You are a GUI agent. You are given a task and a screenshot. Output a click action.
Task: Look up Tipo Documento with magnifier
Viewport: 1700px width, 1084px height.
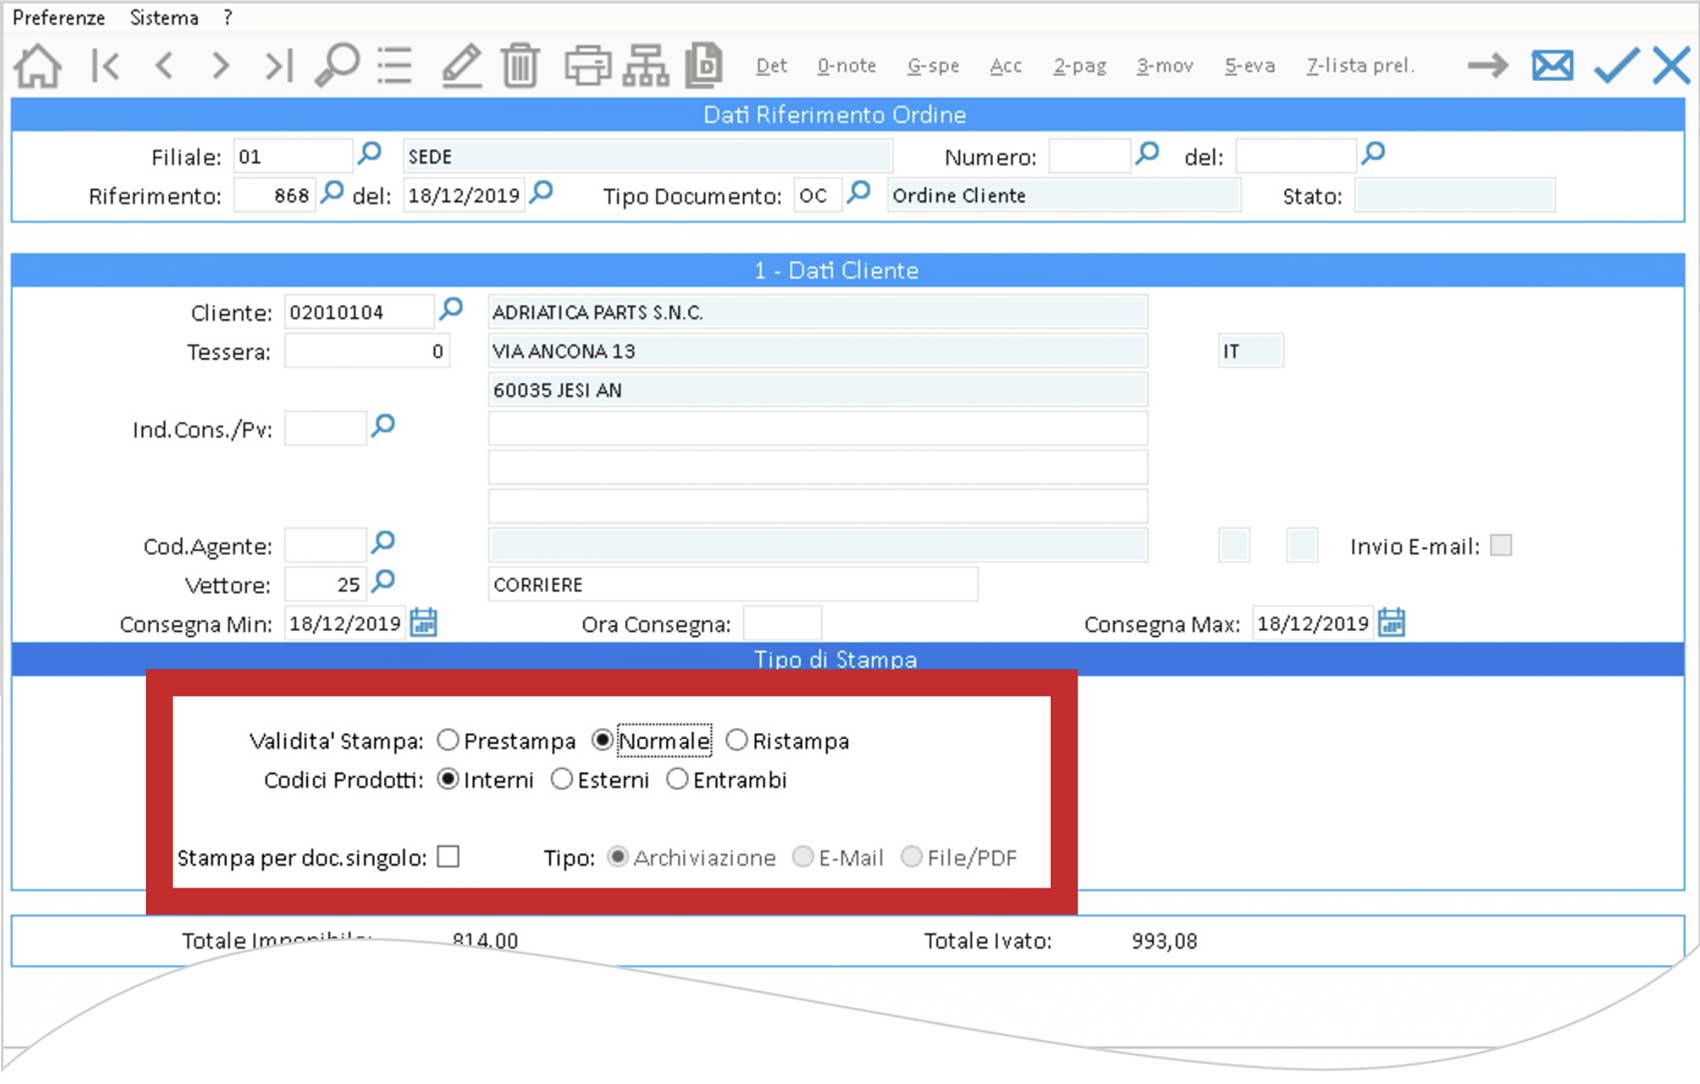click(858, 192)
